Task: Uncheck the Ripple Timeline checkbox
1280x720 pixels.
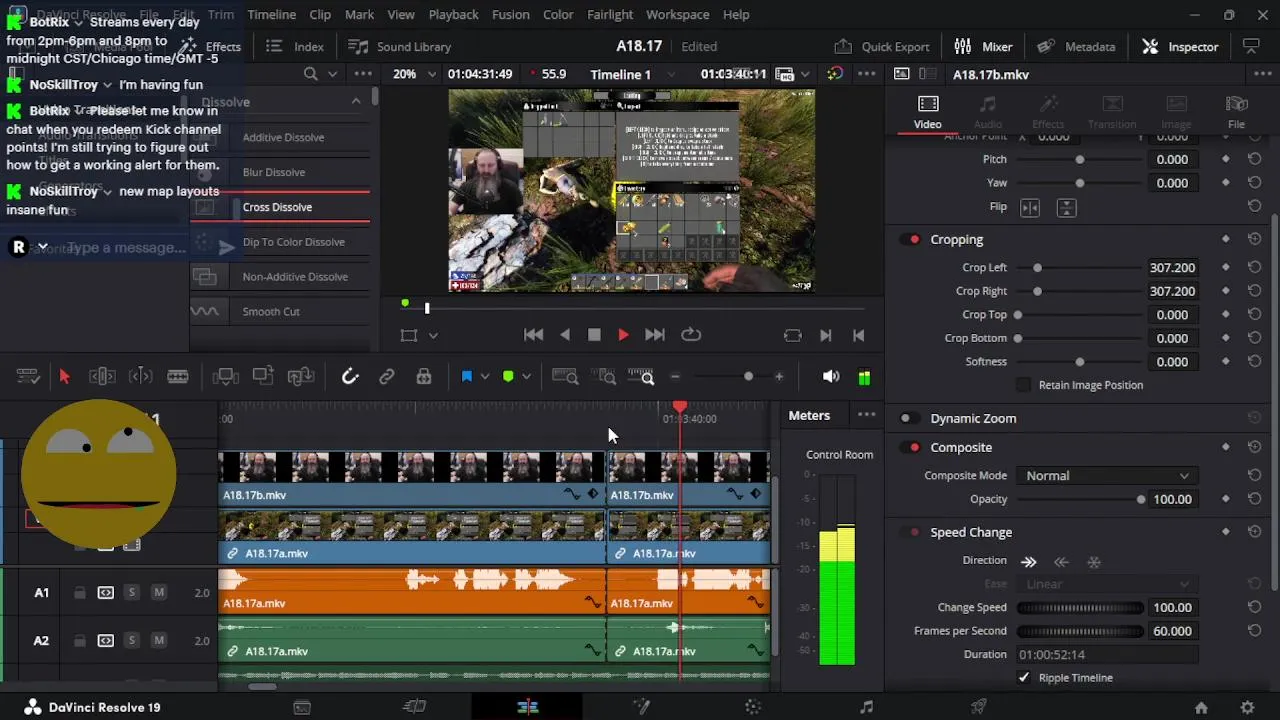Action: (x=1023, y=678)
